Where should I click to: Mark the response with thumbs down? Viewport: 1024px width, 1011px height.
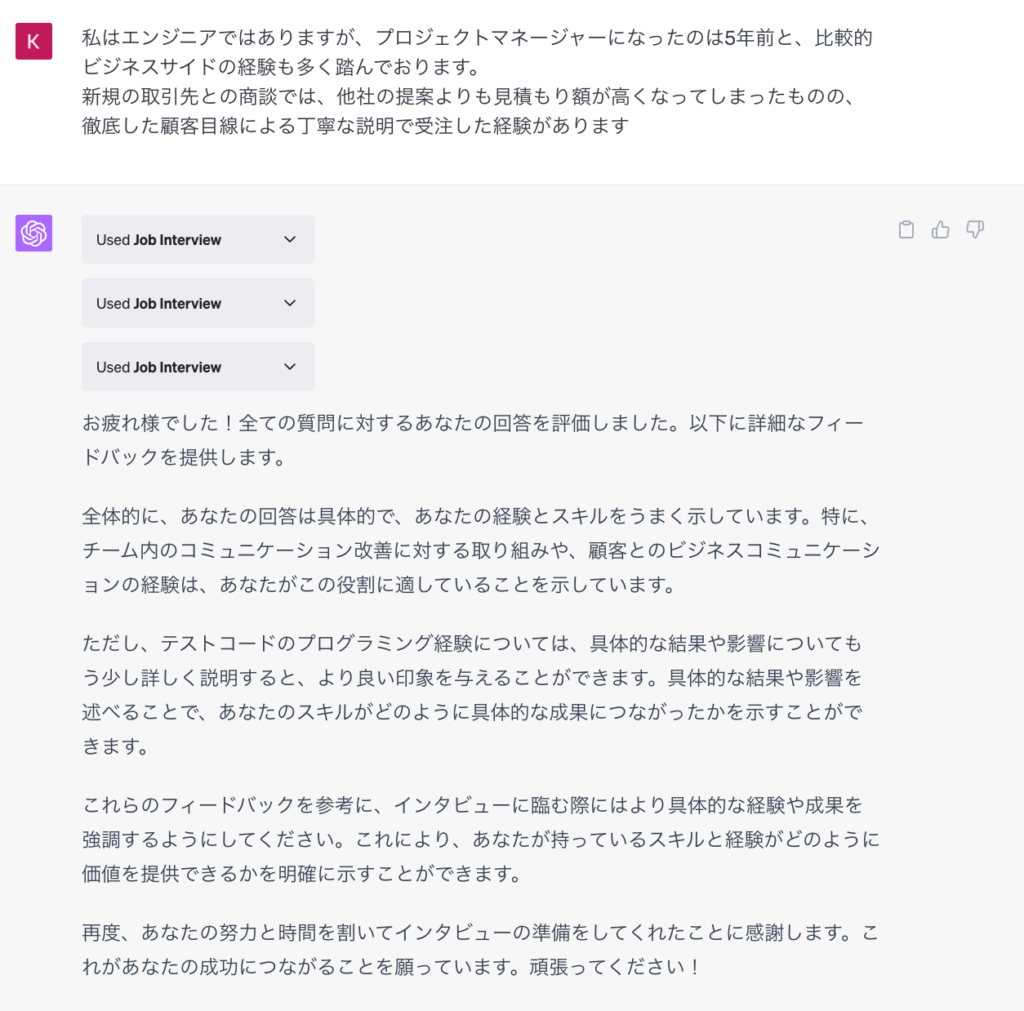975,229
